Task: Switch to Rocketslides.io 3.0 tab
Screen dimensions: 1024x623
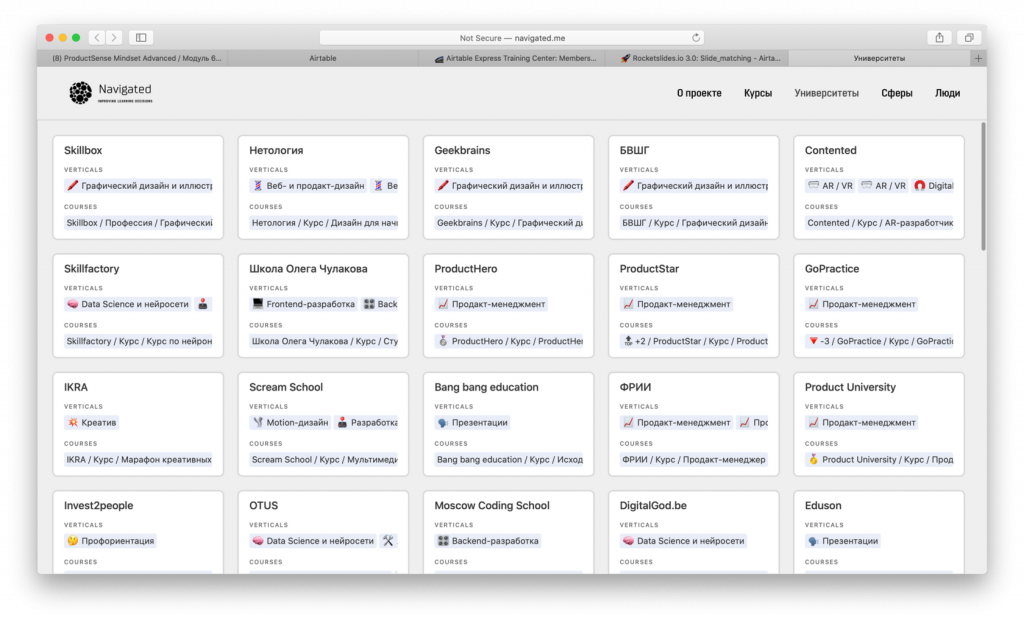Action: tap(699, 58)
